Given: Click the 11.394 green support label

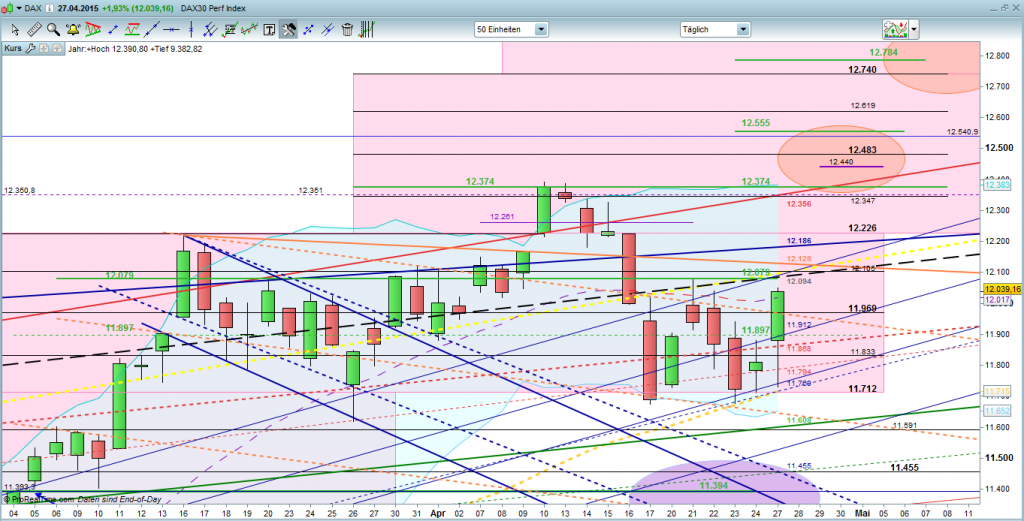Looking at the screenshot, I should pyautogui.click(x=714, y=486).
